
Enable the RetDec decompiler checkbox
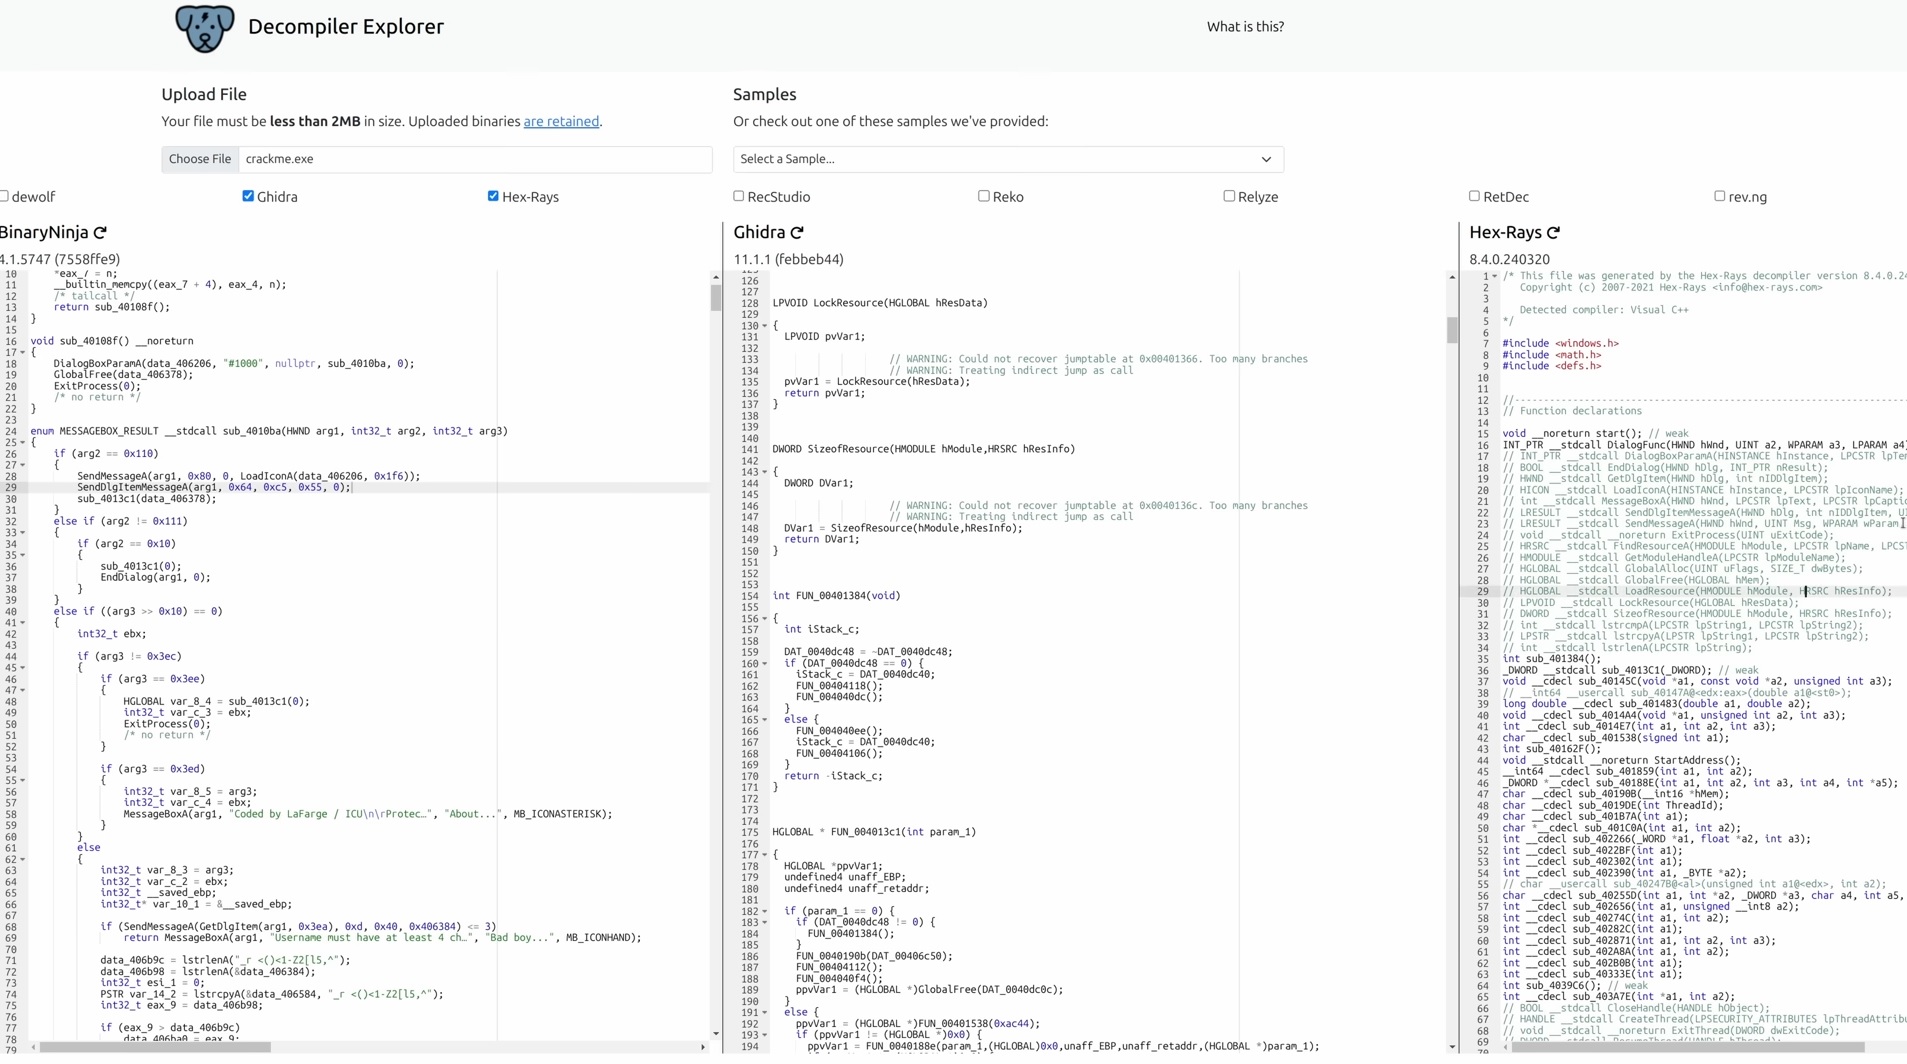1474,196
